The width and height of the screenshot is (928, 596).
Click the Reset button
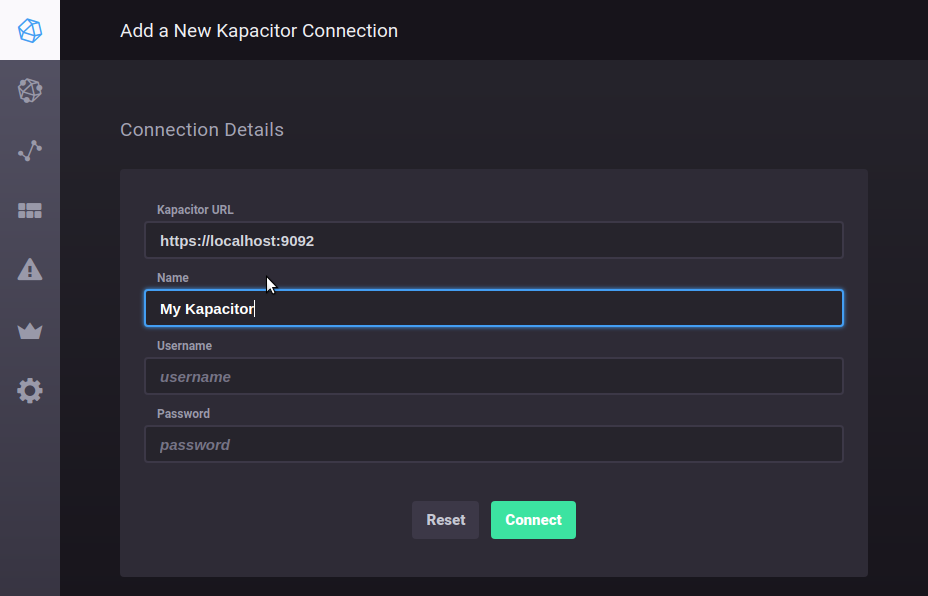(445, 520)
